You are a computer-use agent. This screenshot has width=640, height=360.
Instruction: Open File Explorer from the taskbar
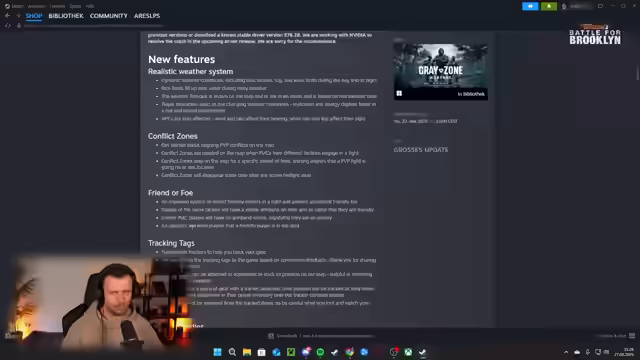point(247,352)
